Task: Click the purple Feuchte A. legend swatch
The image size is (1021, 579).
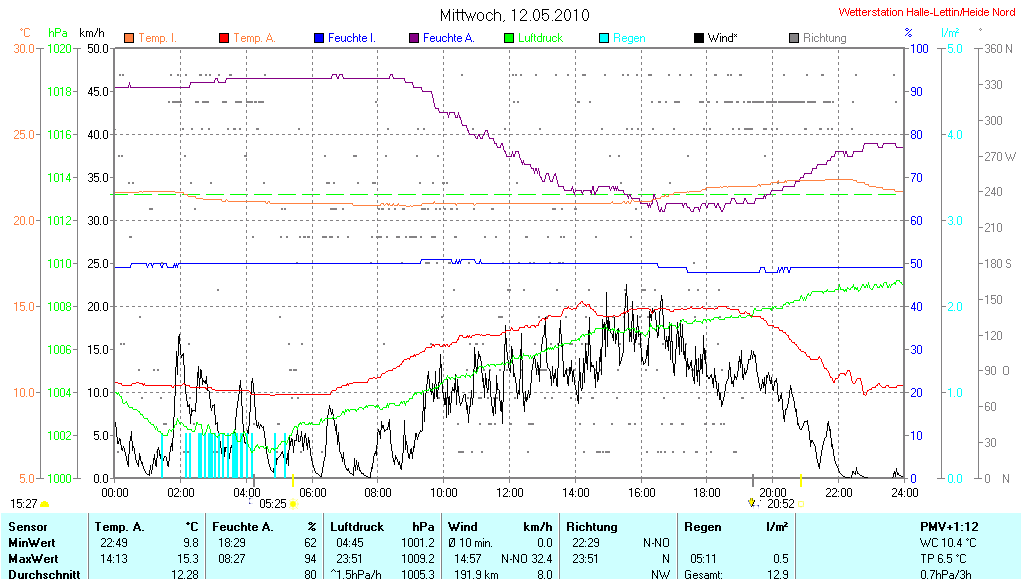Action: pyautogui.click(x=414, y=38)
